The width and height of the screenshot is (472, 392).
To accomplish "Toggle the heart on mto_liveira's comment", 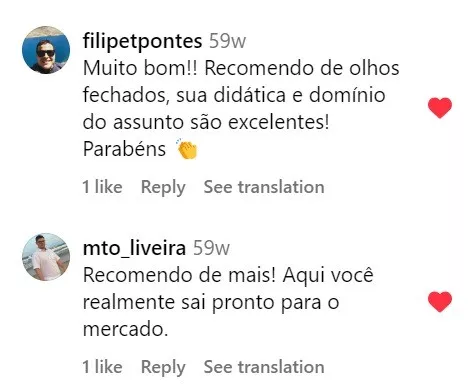I will click(440, 302).
